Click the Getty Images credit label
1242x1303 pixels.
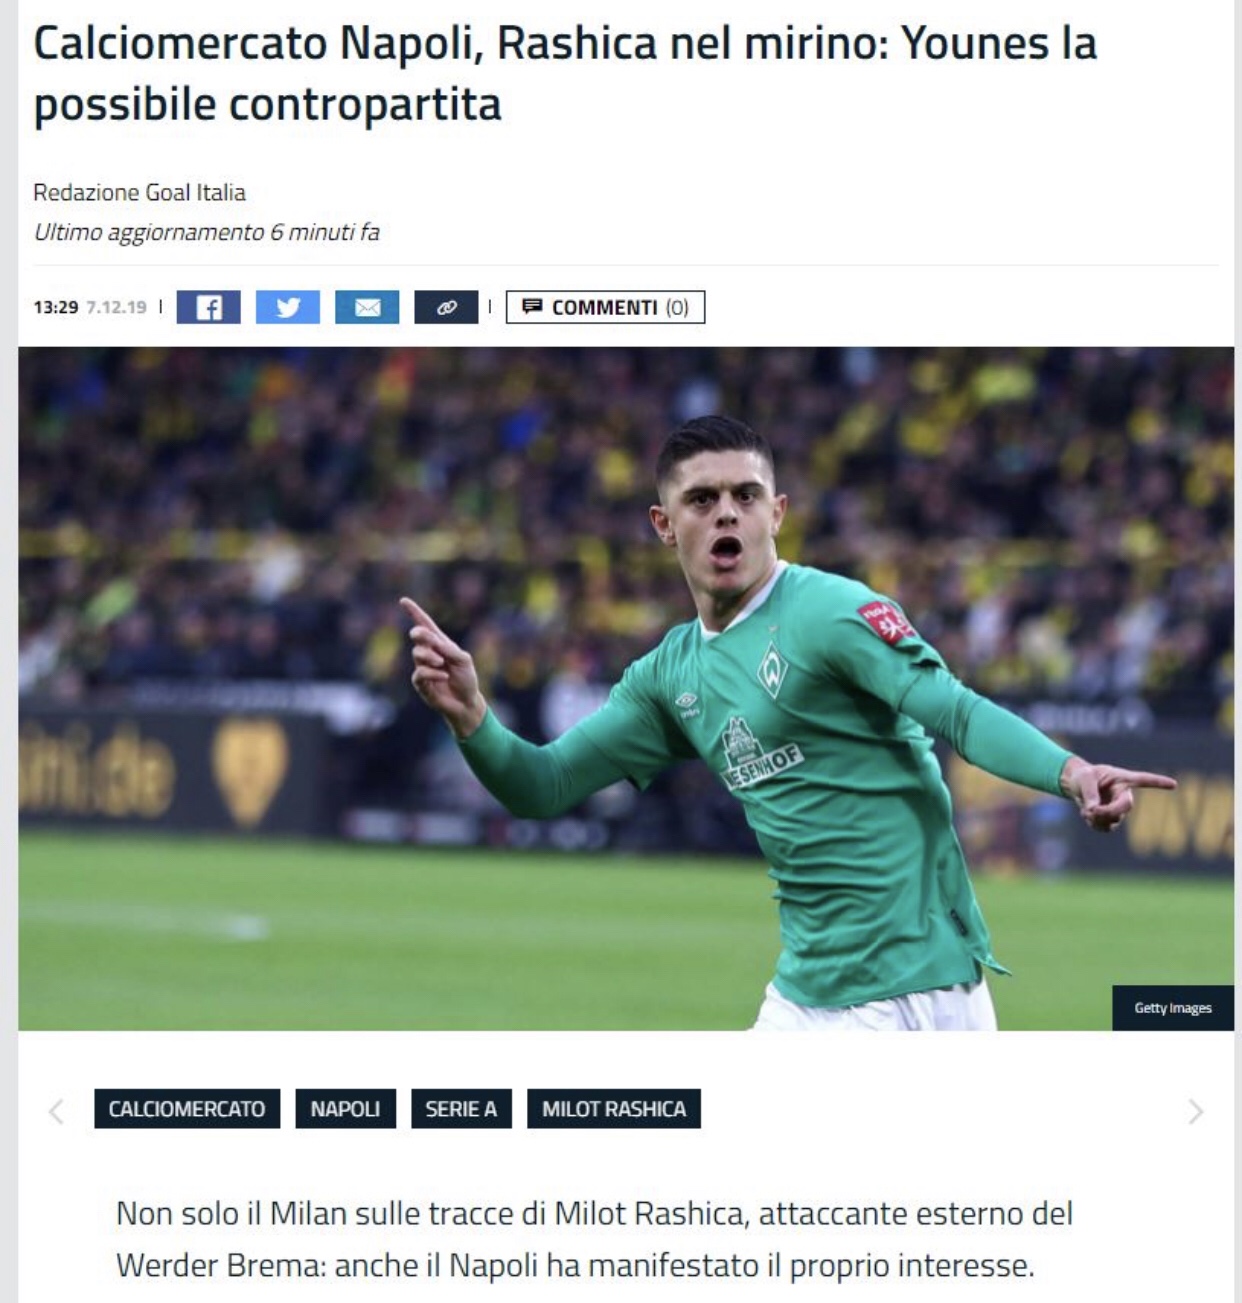point(1173,1008)
